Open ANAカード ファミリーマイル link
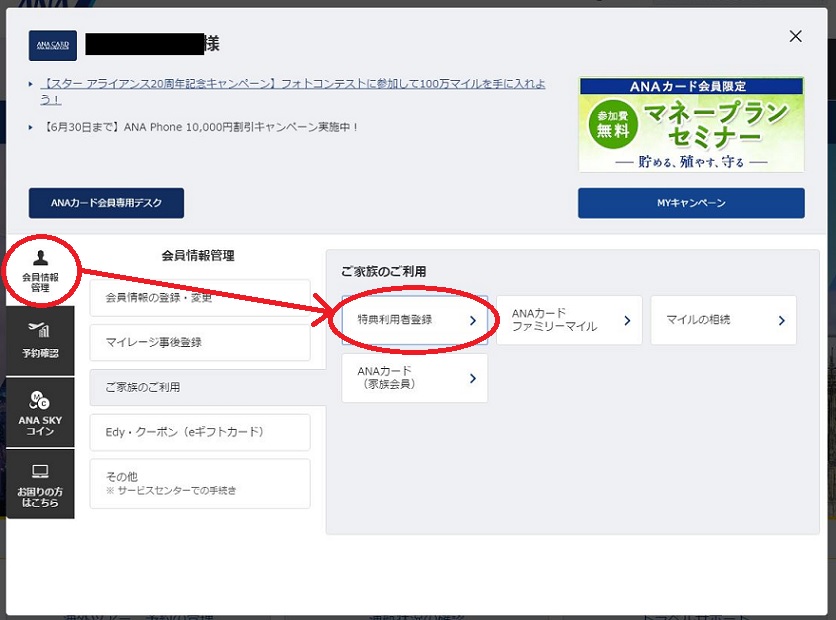836x620 pixels. click(x=569, y=320)
